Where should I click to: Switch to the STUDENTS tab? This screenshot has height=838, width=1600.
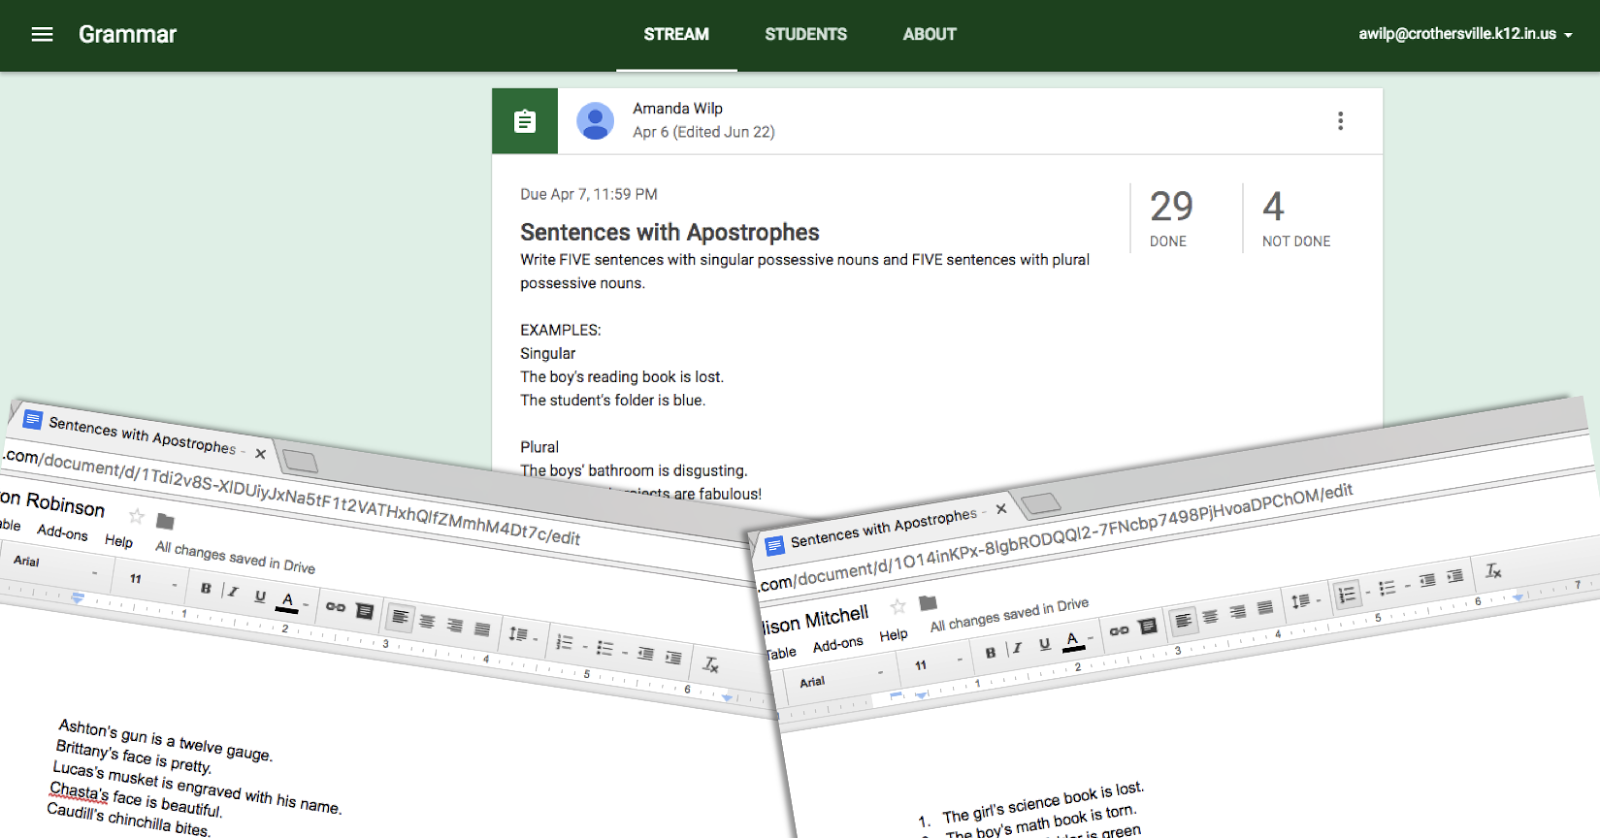pos(806,34)
